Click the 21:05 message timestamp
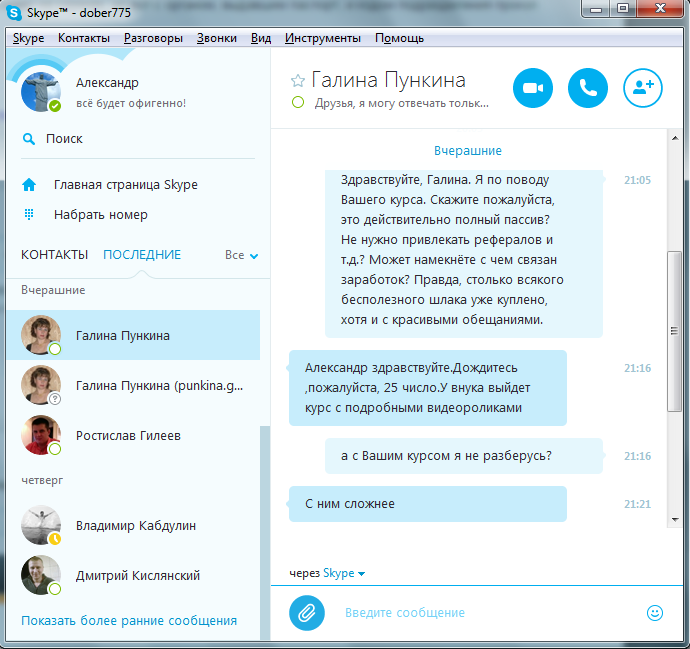This screenshot has width=690, height=649. (637, 180)
